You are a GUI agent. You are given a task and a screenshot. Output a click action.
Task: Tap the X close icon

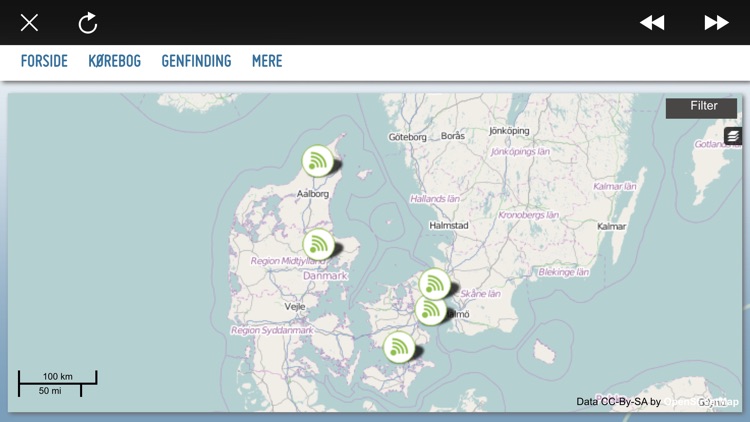coord(29,22)
